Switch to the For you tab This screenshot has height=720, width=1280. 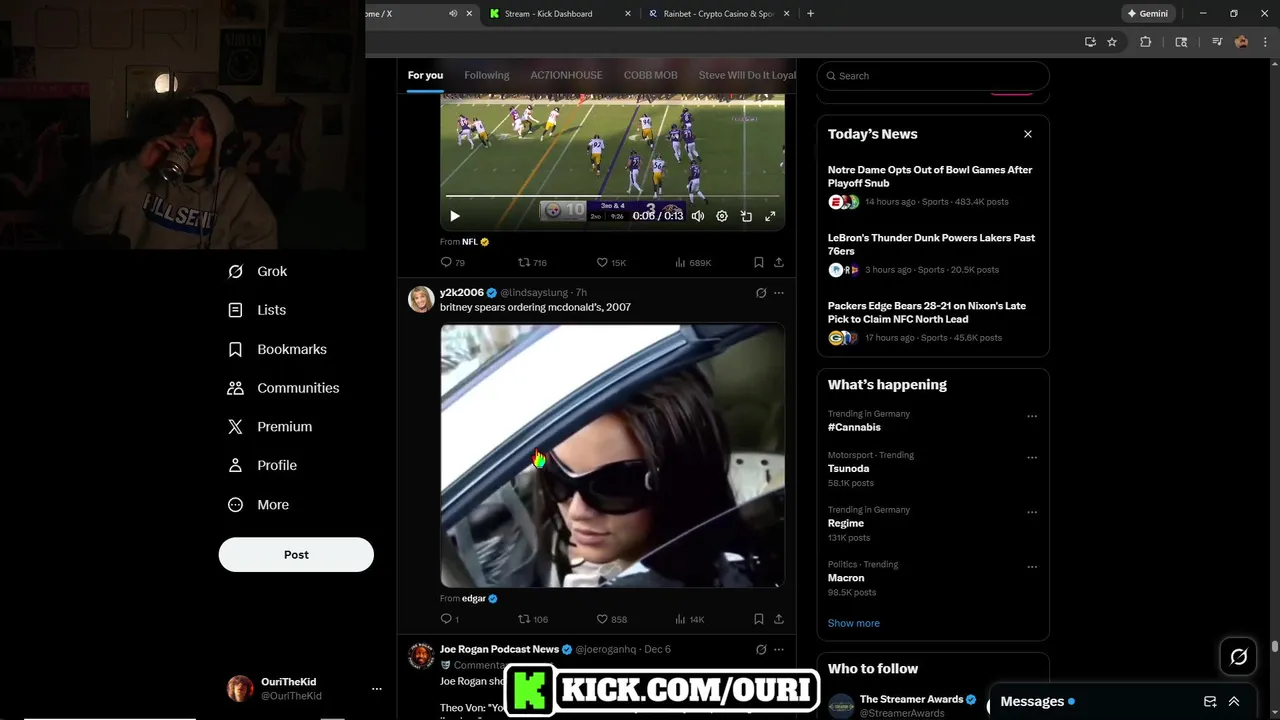pyautogui.click(x=425, y=75)
